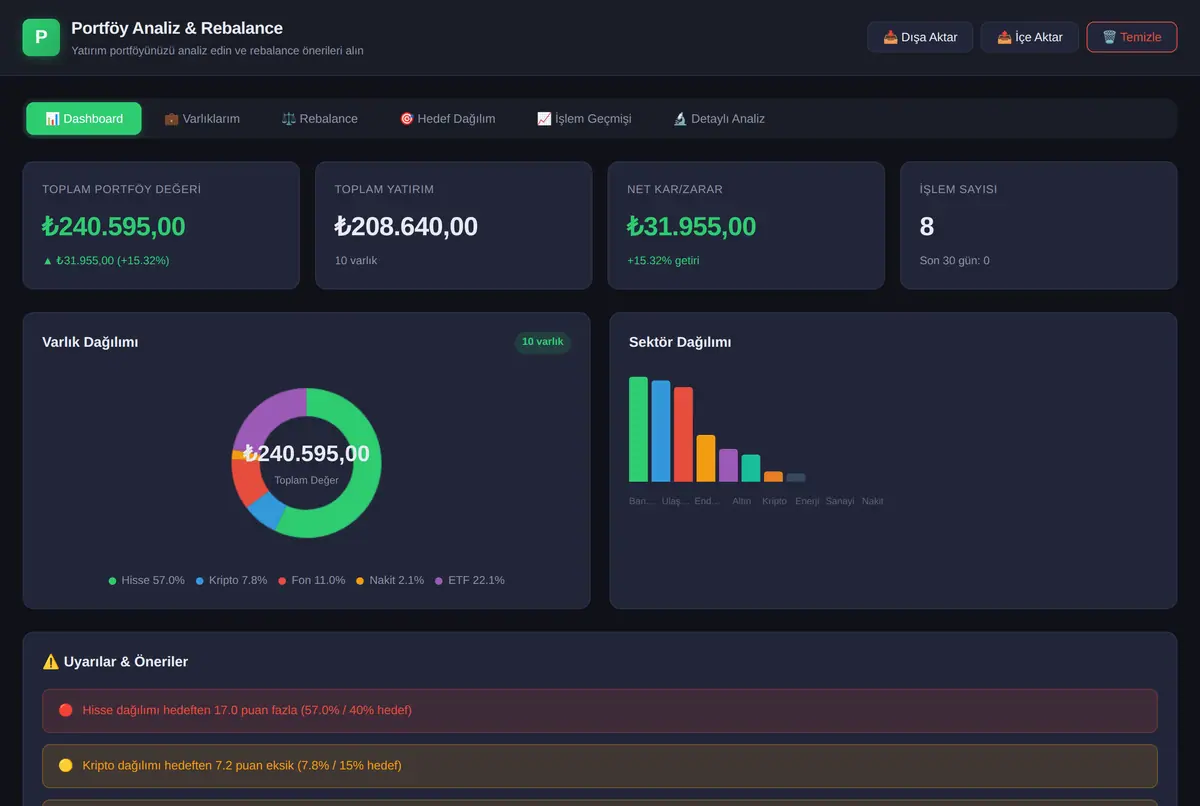The height and width of the screenshot is (806, 1200).
Task: Select the Hisse 57.0% legend entry
Action: coord(146,580)
